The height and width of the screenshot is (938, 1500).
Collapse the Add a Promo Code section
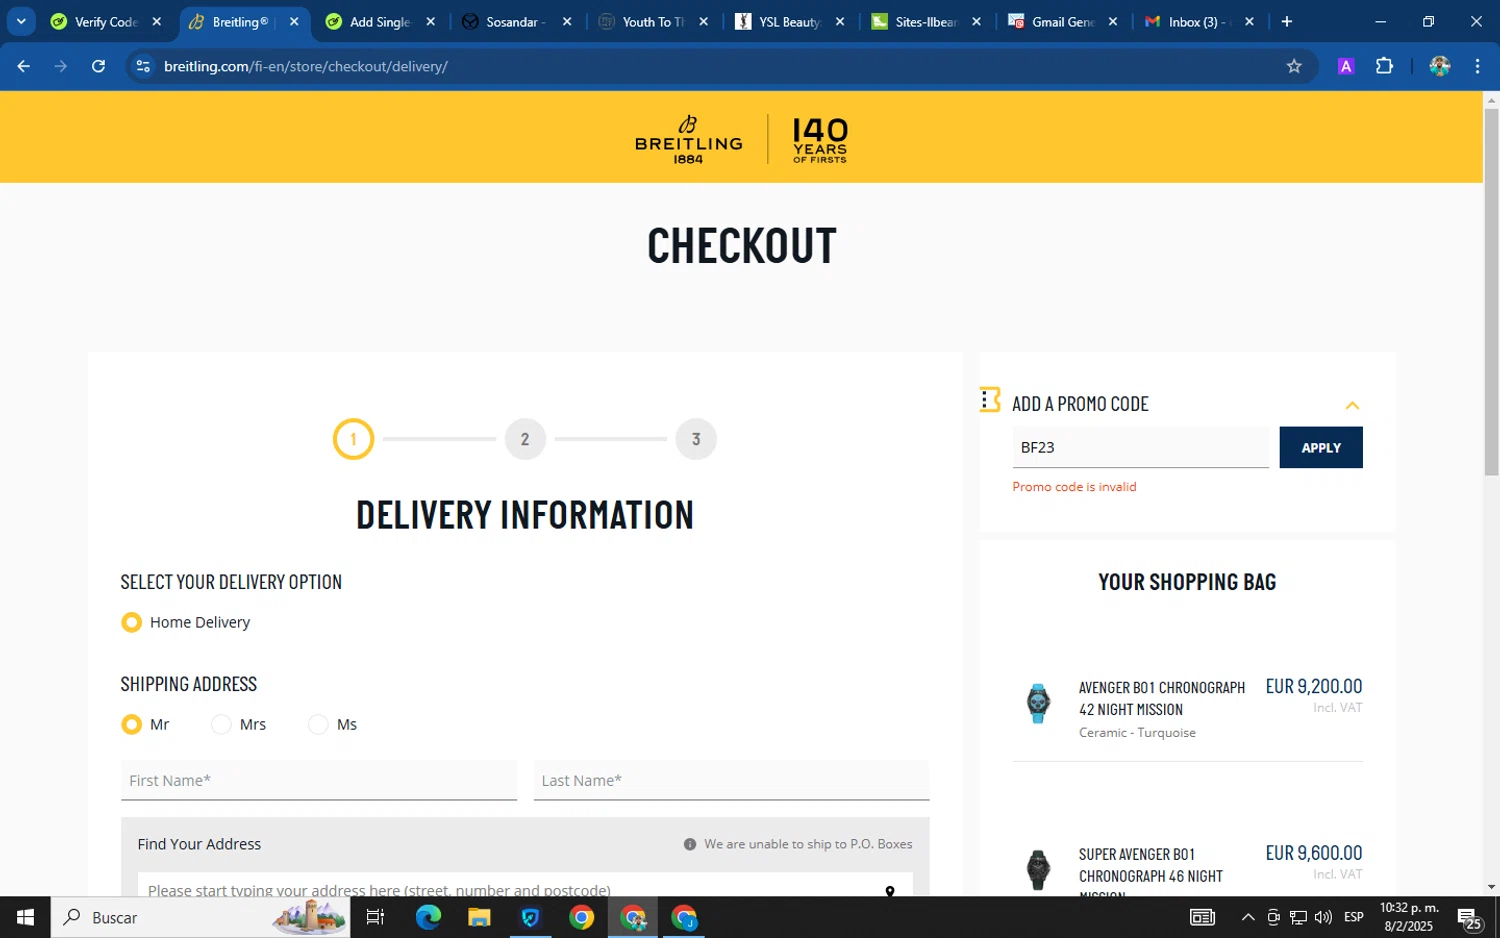pyautogui.click(x=1352, y=405)
